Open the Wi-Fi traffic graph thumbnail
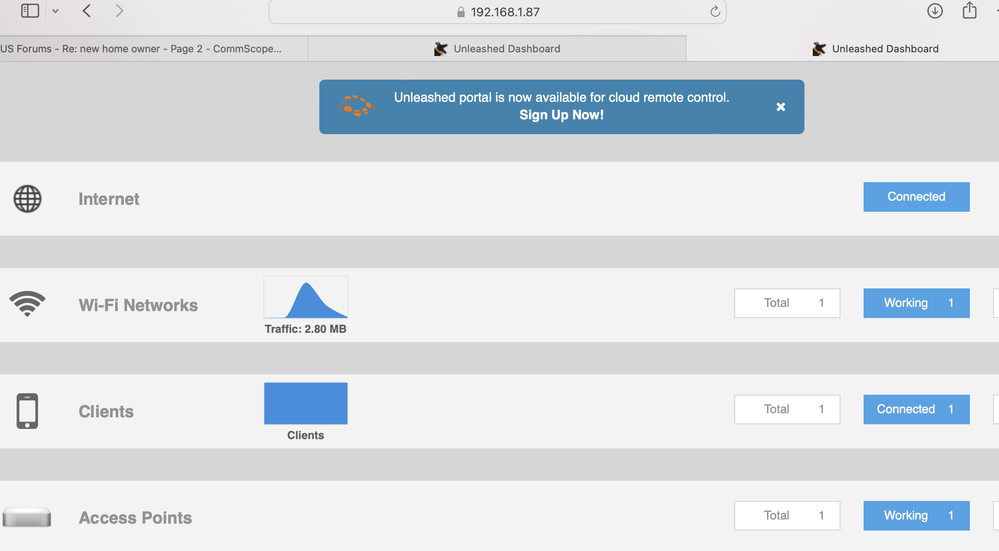This screenshot has height=551, width=999. point(306,298)
